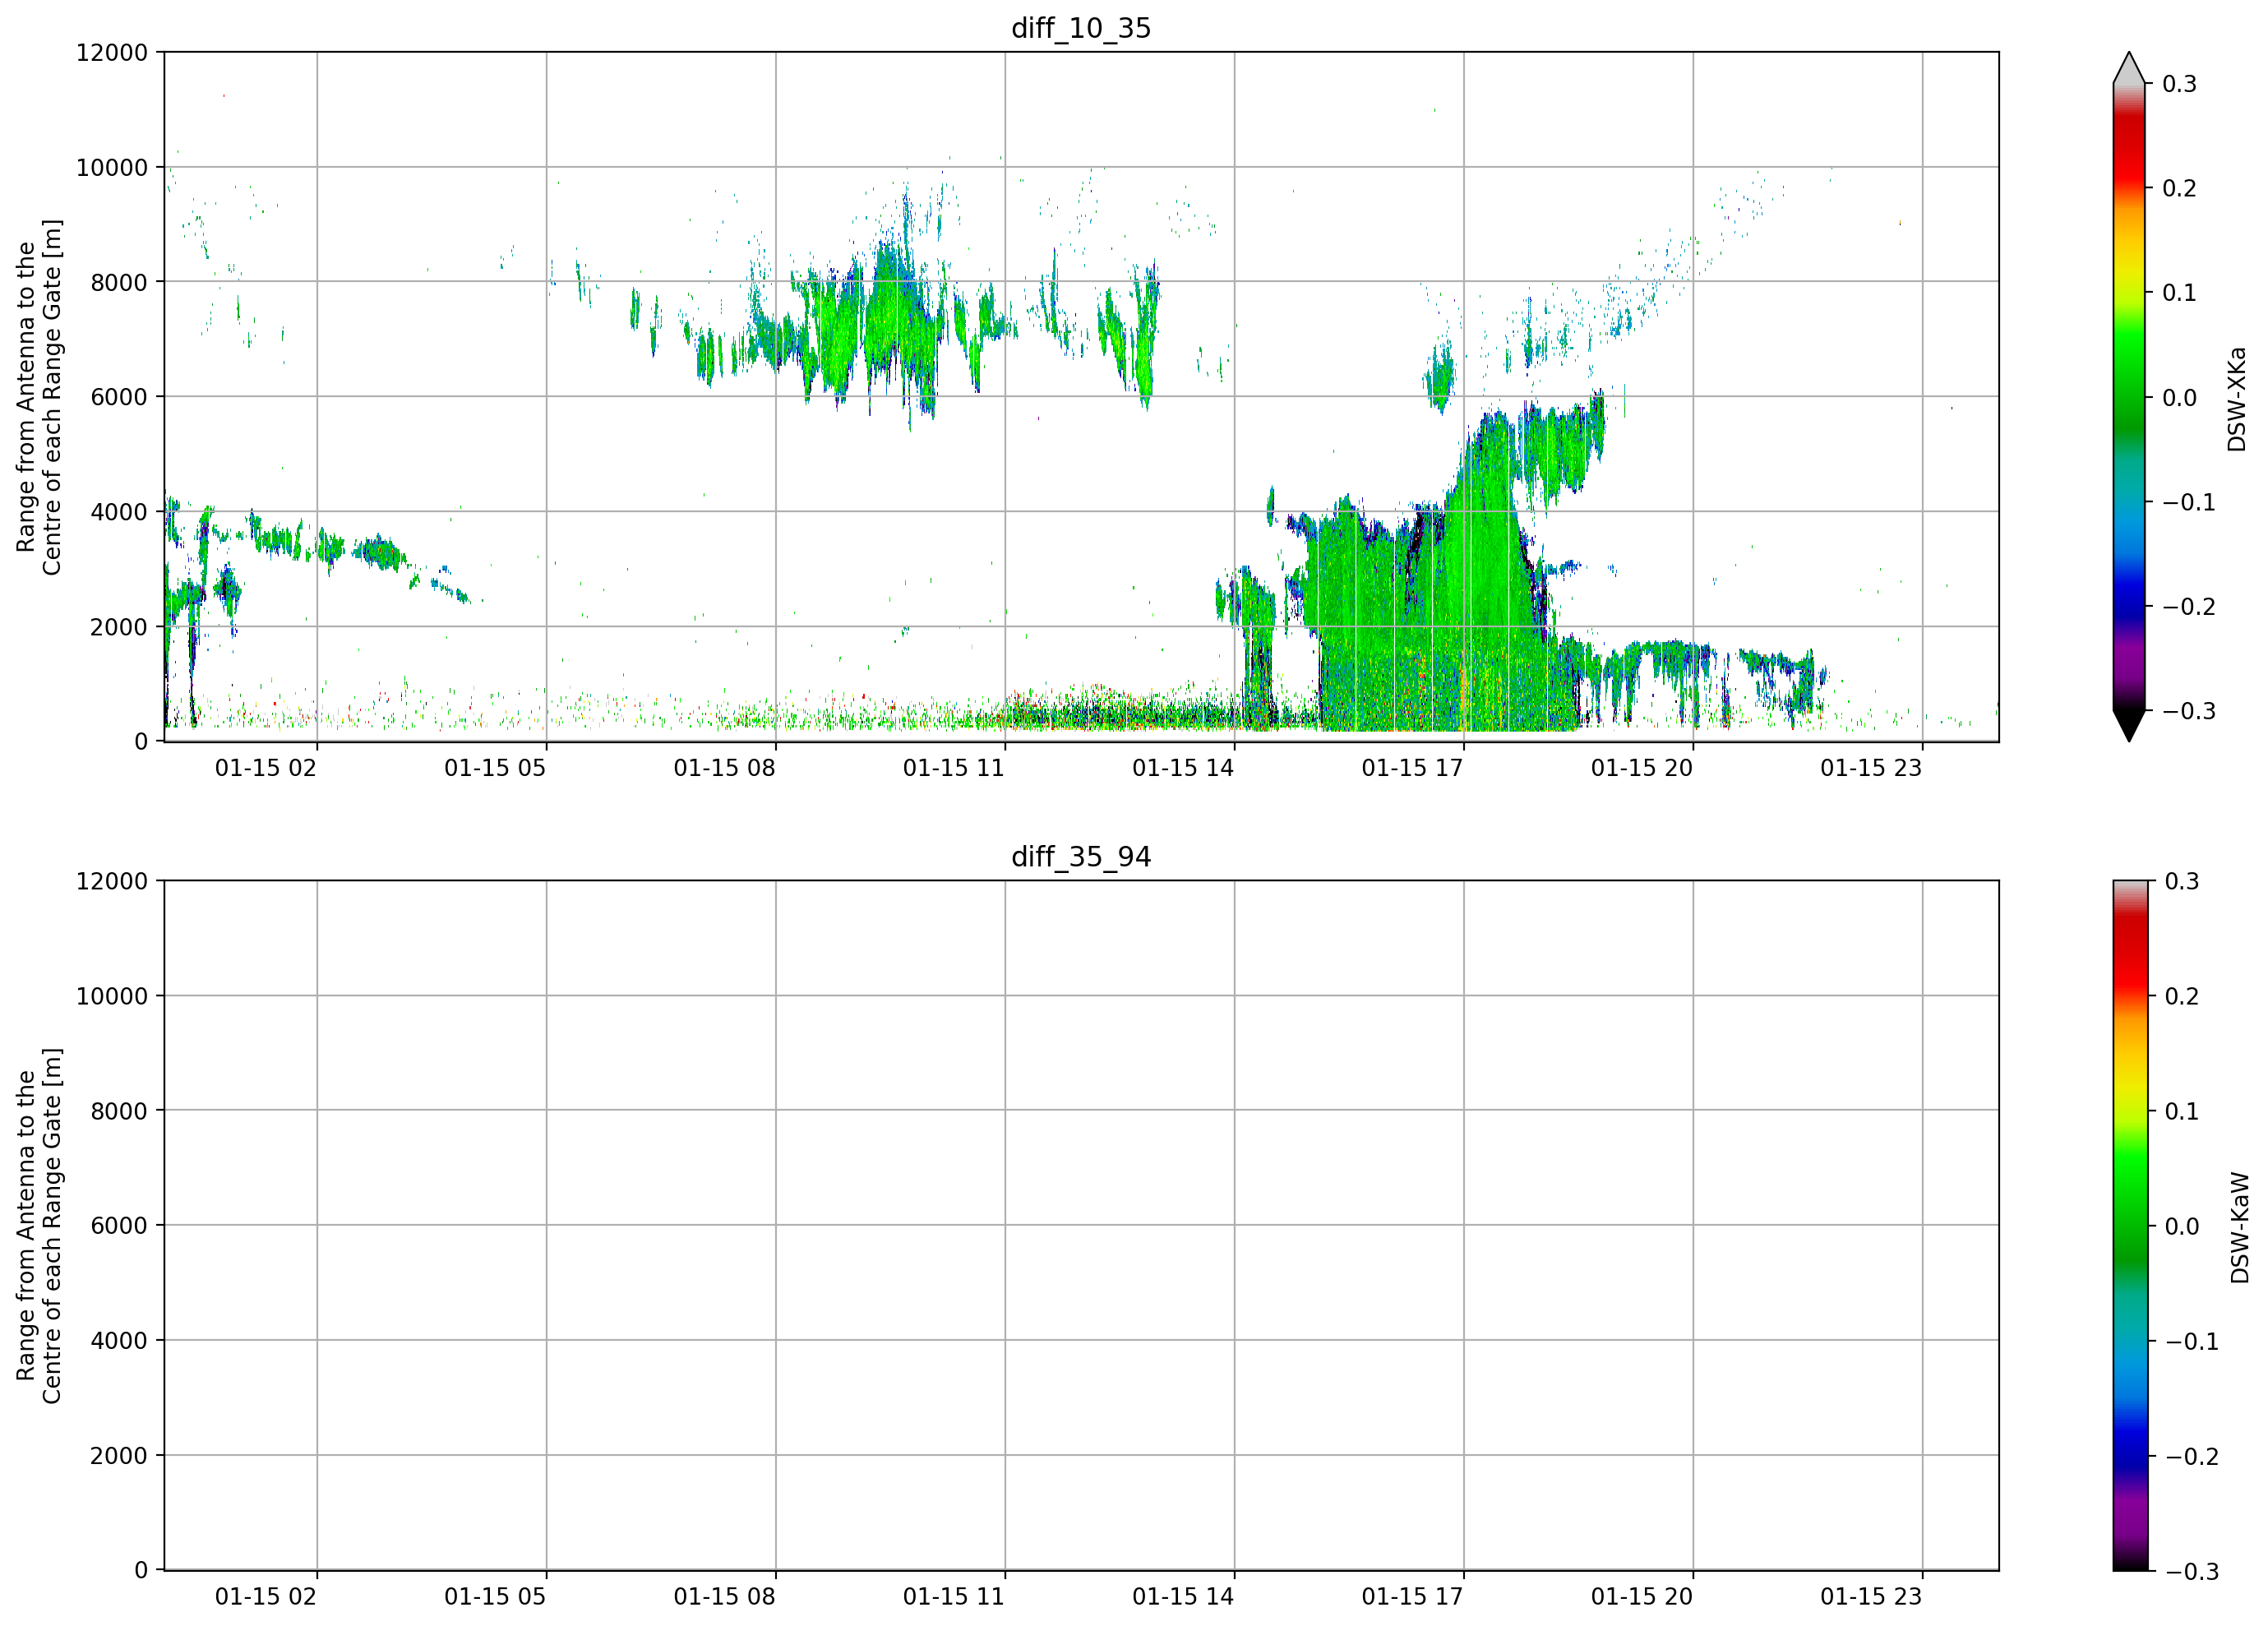Click the 0.2 tick on the DSW-XKa colorbar
Image resolution: width=2268 pixels, height=1626 pixels.
click(x=2179, y=188)
